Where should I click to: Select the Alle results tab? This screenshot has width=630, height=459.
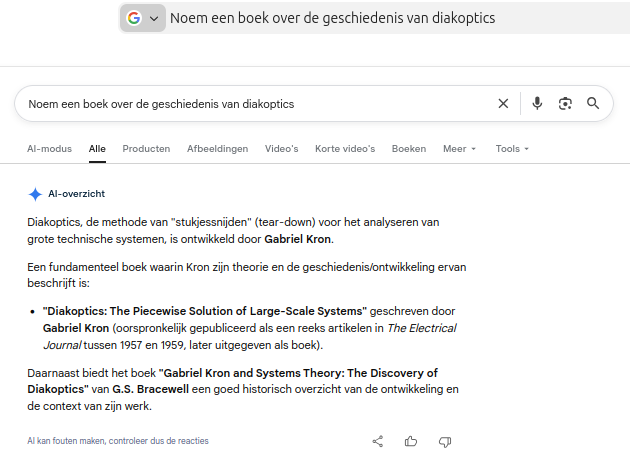[97, 149]
